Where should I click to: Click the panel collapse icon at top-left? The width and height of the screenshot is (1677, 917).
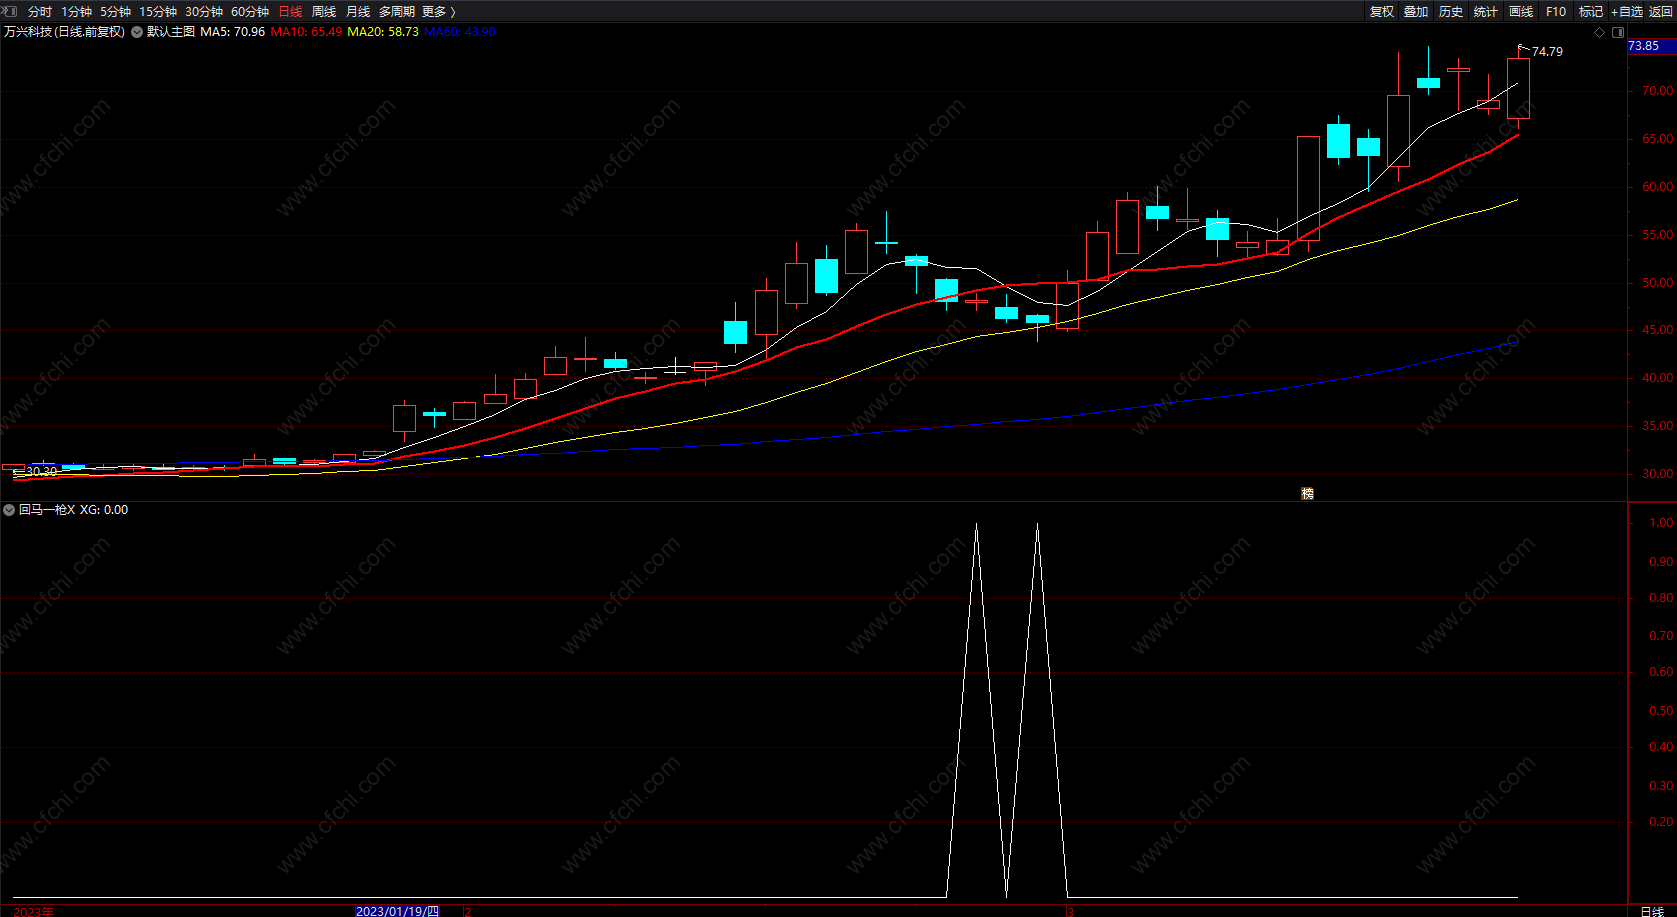[x=10, y=11]
